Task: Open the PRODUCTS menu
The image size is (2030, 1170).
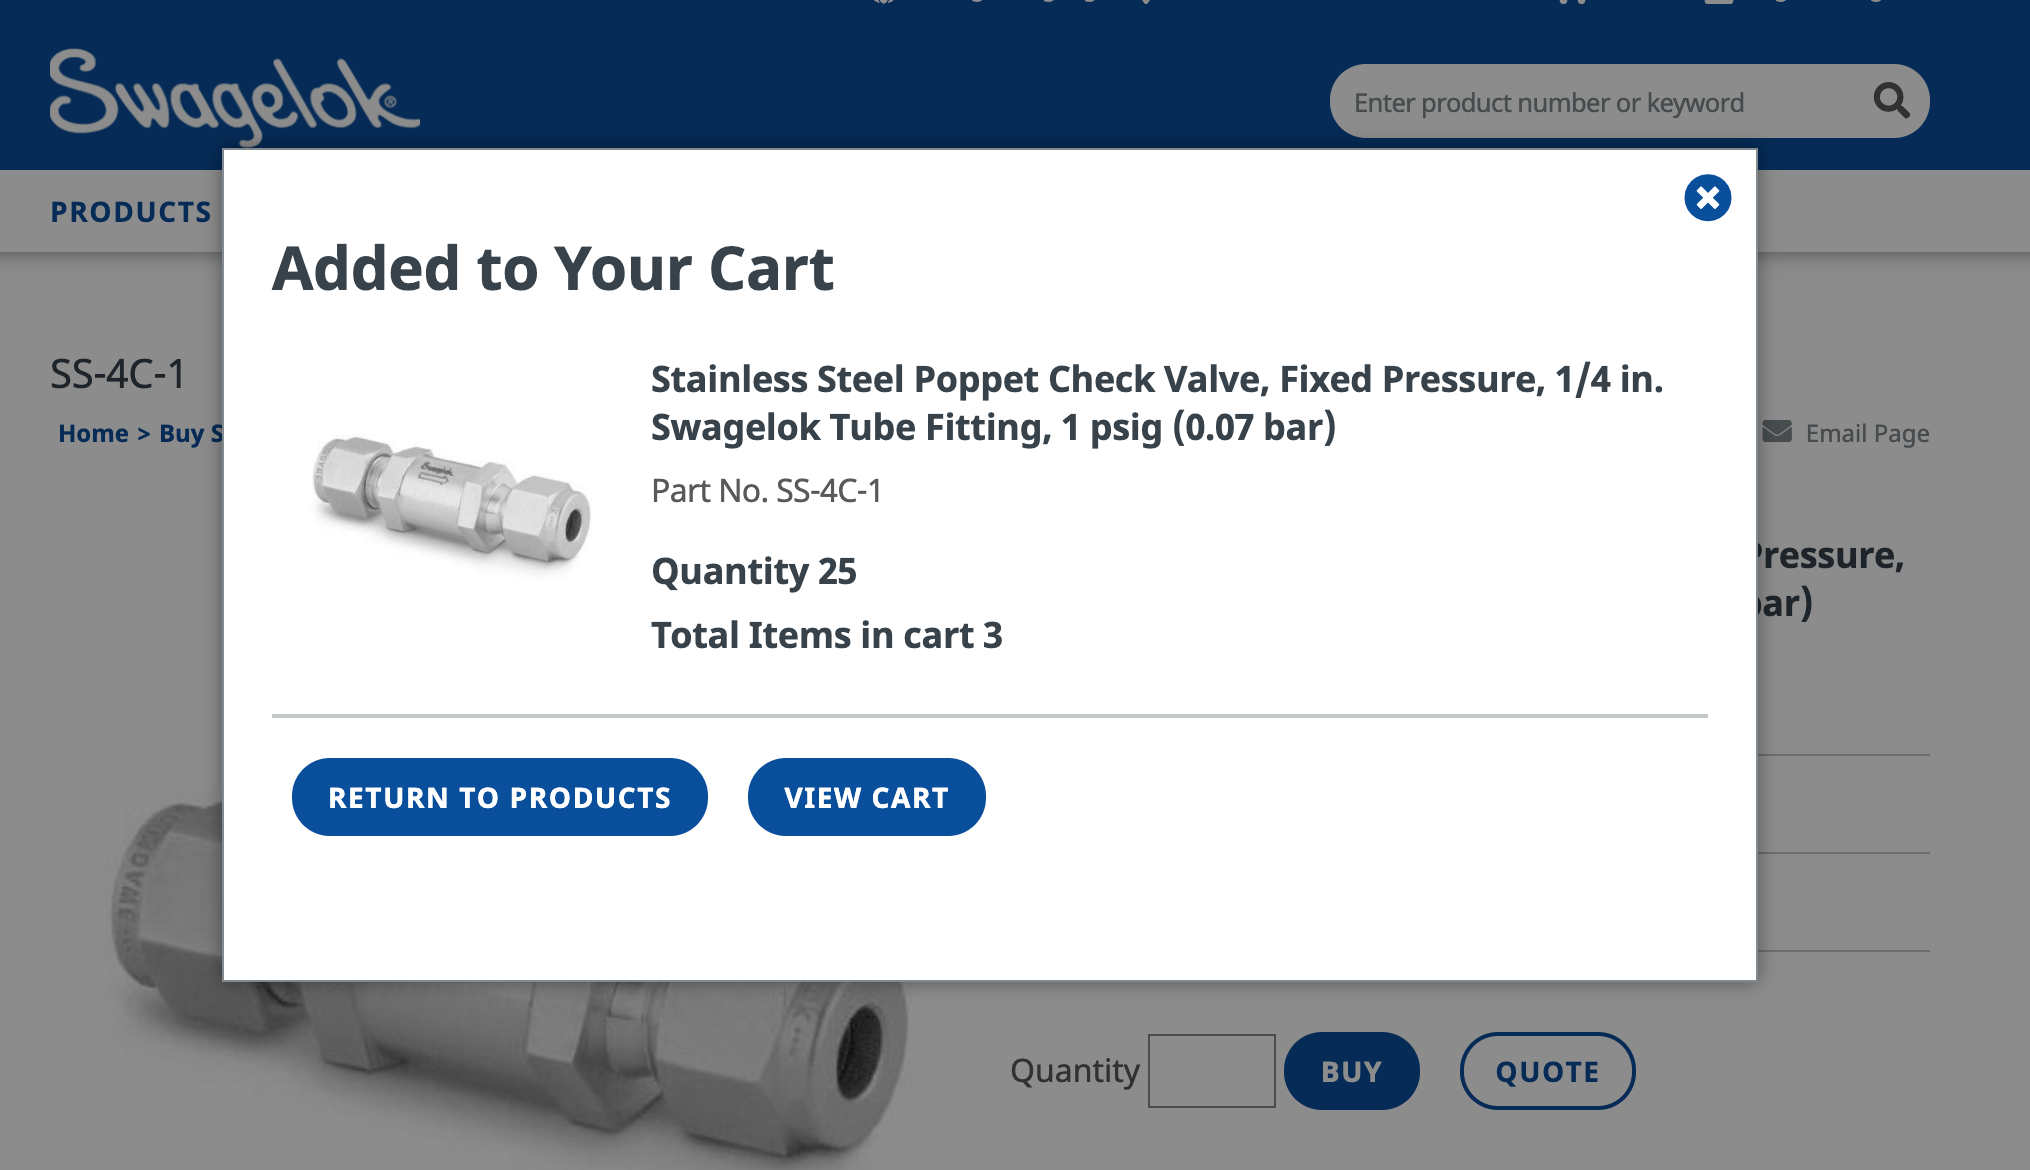Action: (x=130, y=210)
